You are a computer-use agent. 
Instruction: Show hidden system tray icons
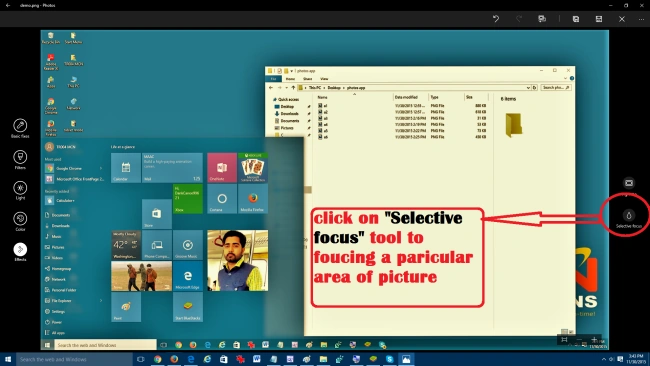point(604,359)
